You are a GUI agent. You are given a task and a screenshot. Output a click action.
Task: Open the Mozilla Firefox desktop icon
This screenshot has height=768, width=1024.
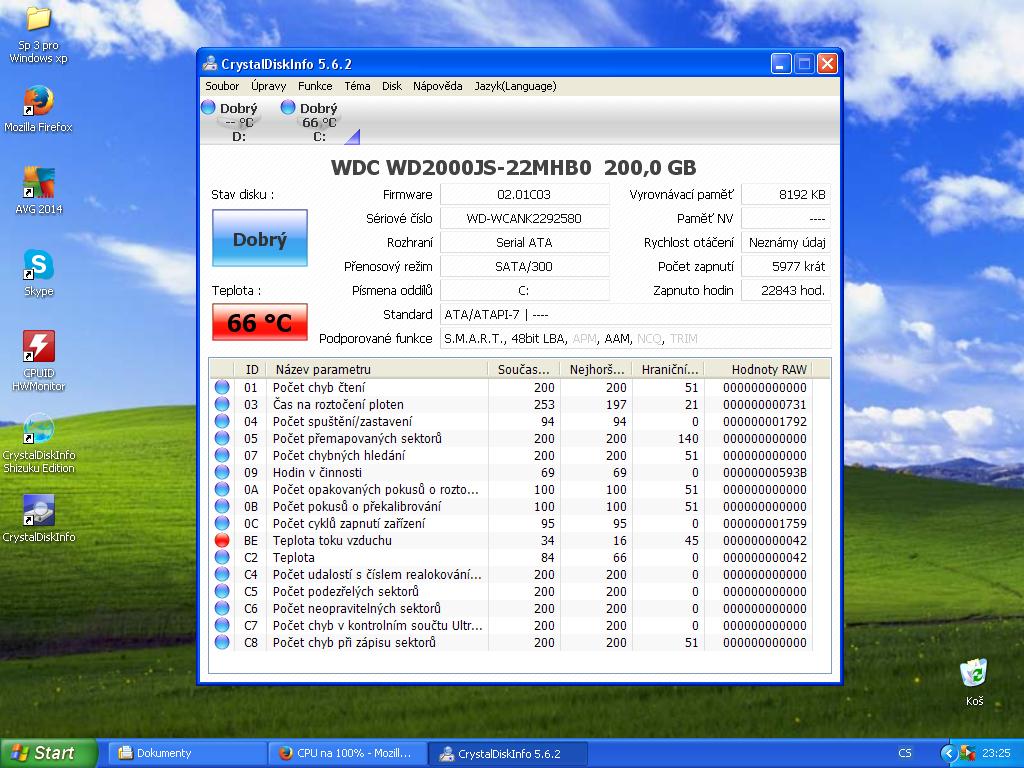(x=38, y=102)
